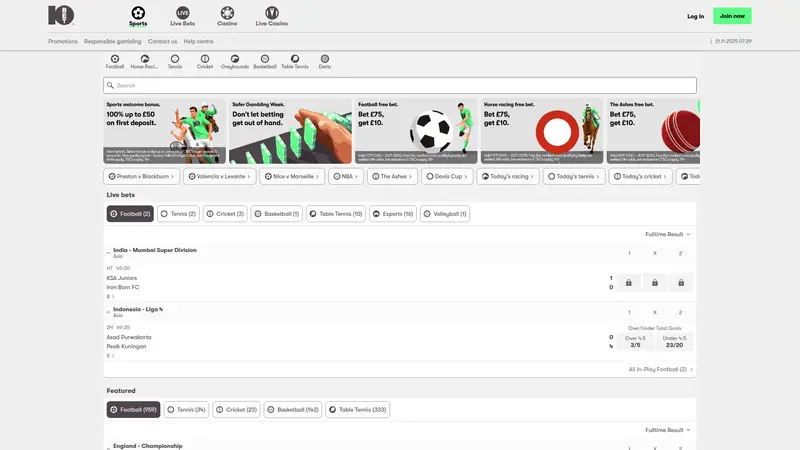The width and height of the screenshot is (800, 450).
Task: Open Preston v Blackburn quick link
Action: [x=141, y=177]
